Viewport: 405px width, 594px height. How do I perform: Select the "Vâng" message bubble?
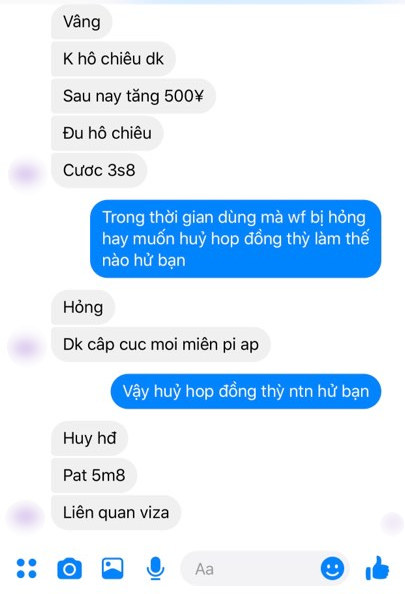pyautogui.click(x=81, y=22)
